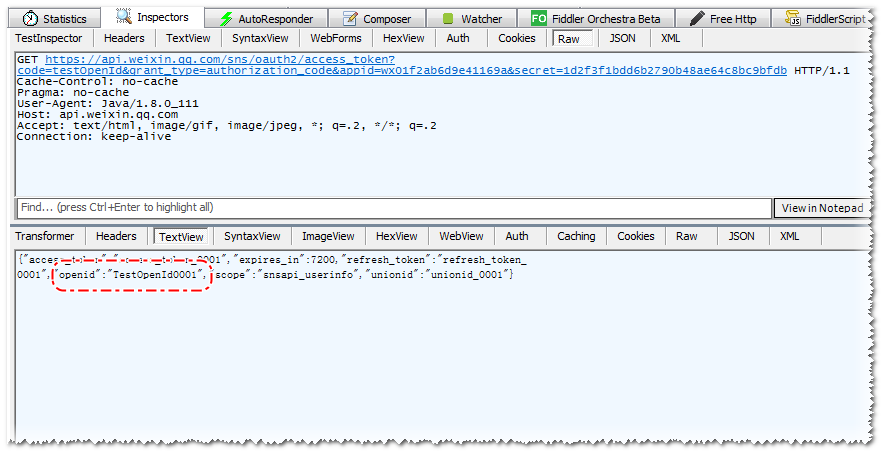Open response HexView tab
The width and height of the screenshot is (887, 457).
(x=397, y=236)
